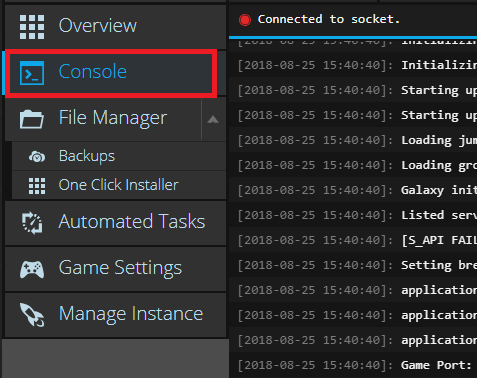The image size is (477, 378).
Task: Open the Overview menu item
Action: (x=115, y=27)
